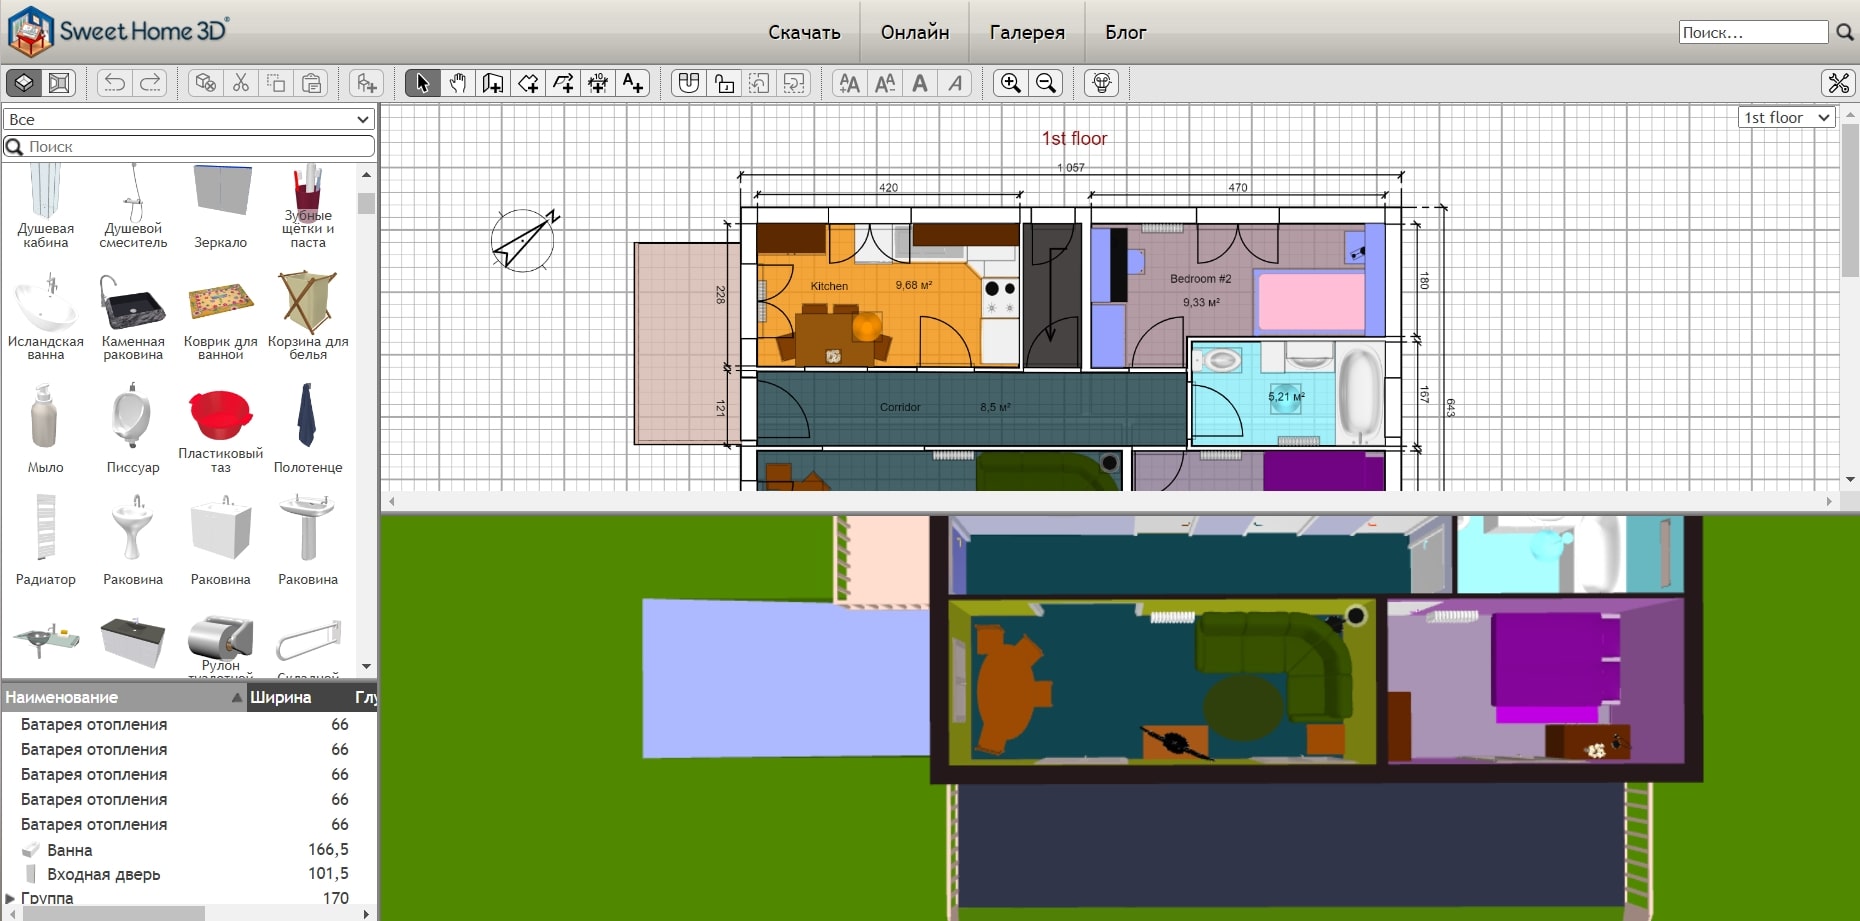Select the Create walls tool
Screen dimensions: 1860x921
[493, 83]
